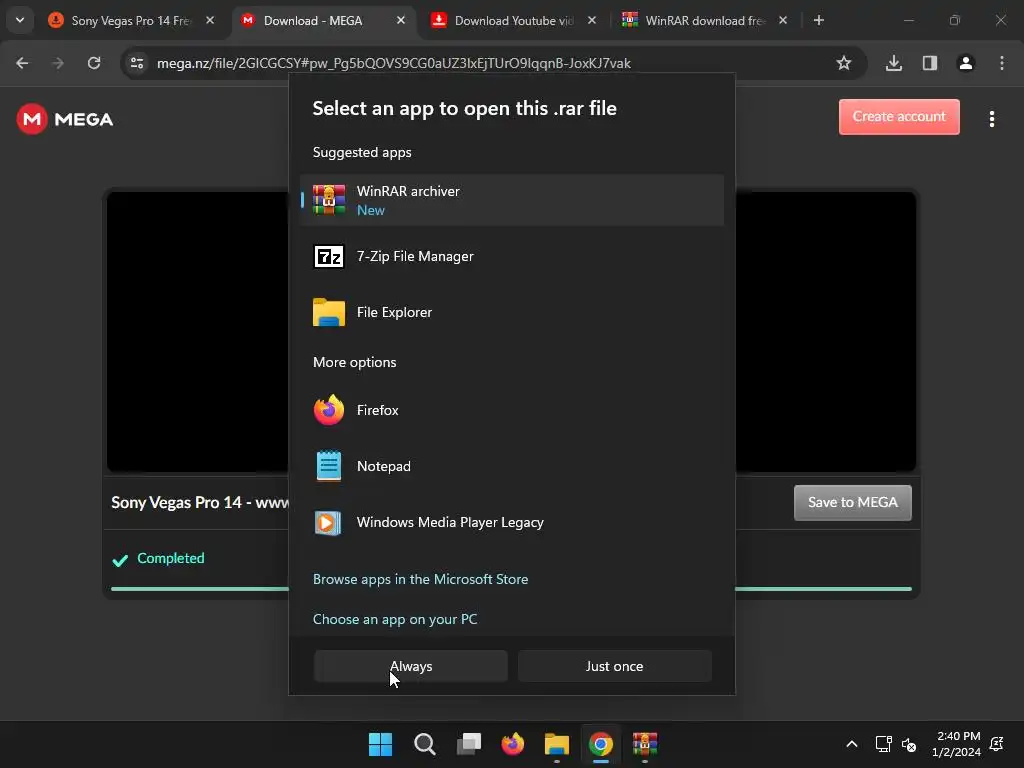Close the Download - MEGA tab
This screenshot has width=1024, height=768.
(401, 20)
